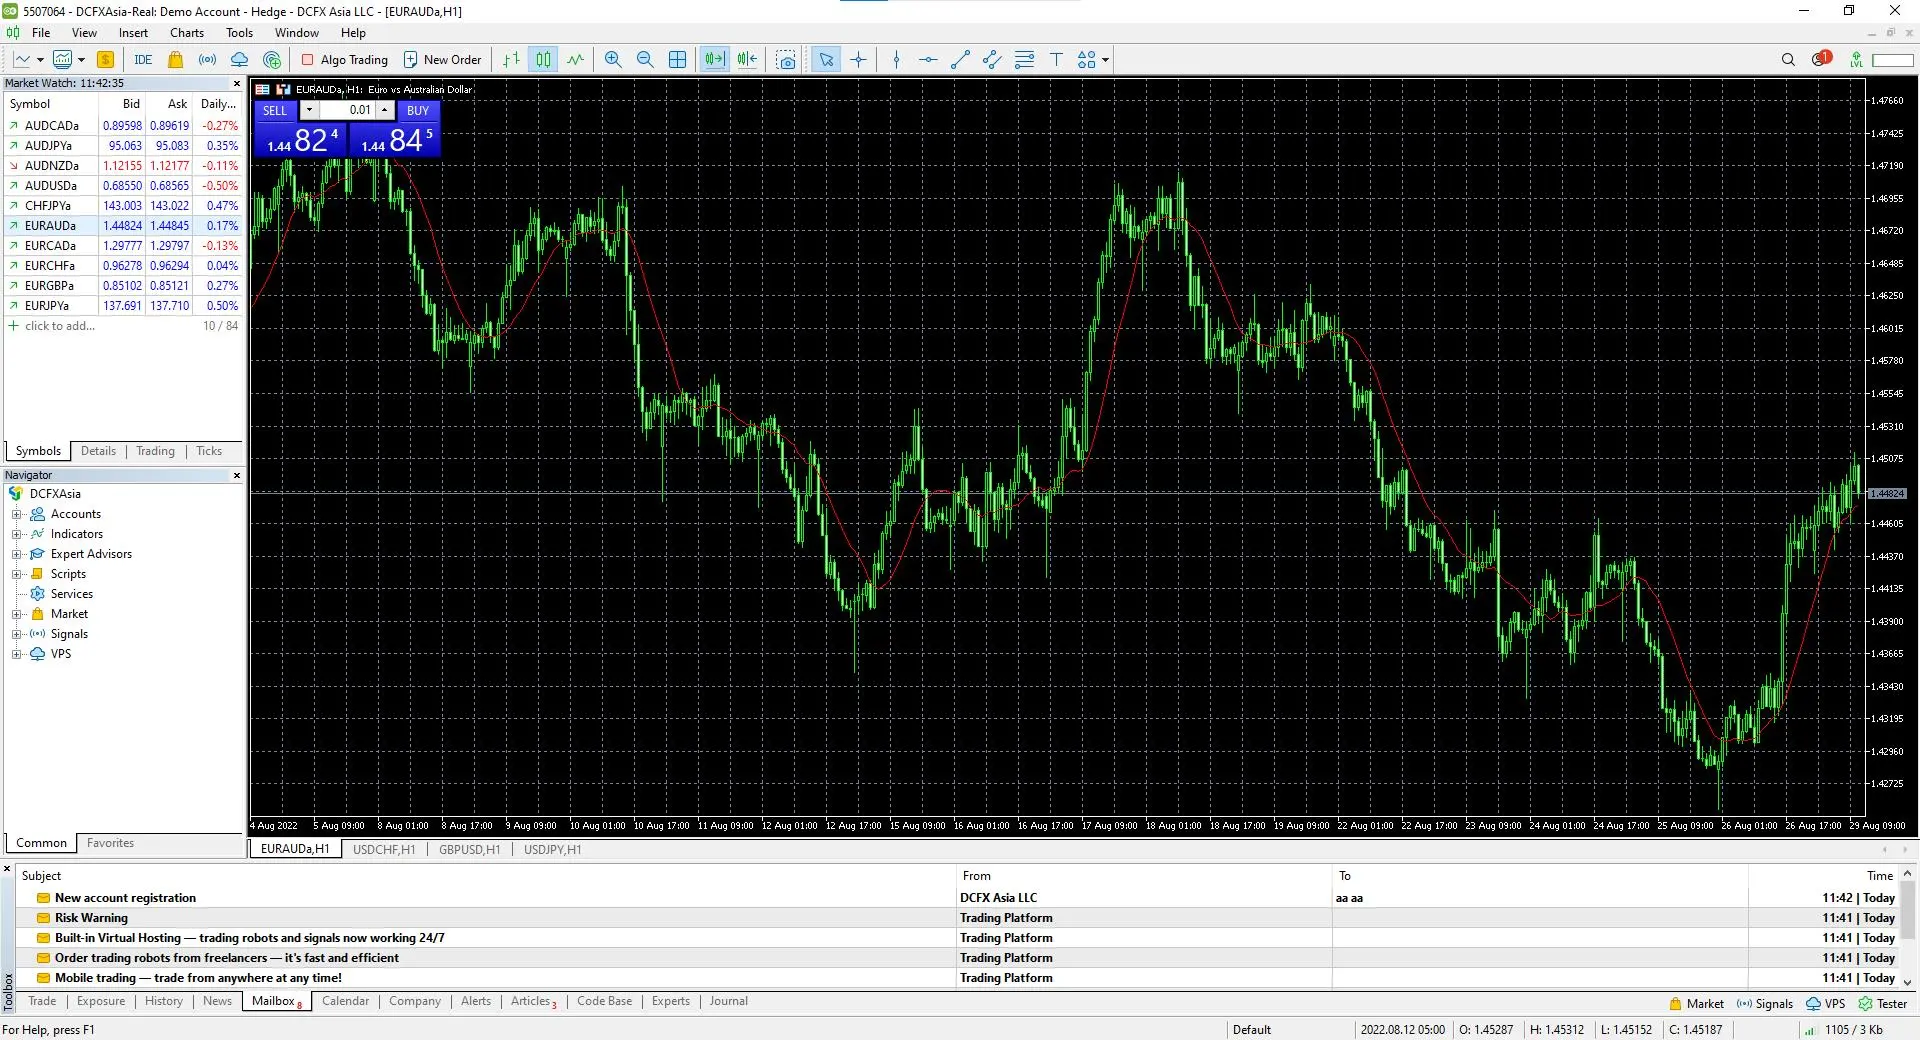Select the EURAUDa row in Market Watch
Screen dimensions: 1920x1040
(x=123, y=226)
